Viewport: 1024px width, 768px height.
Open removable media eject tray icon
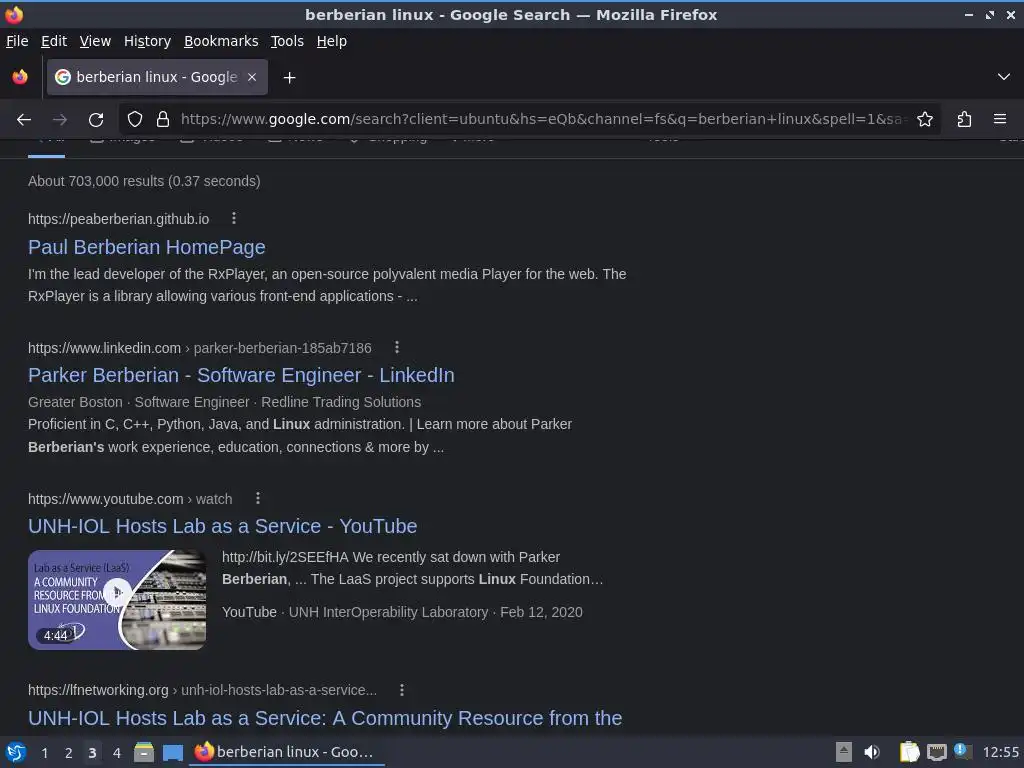[844, 752]
